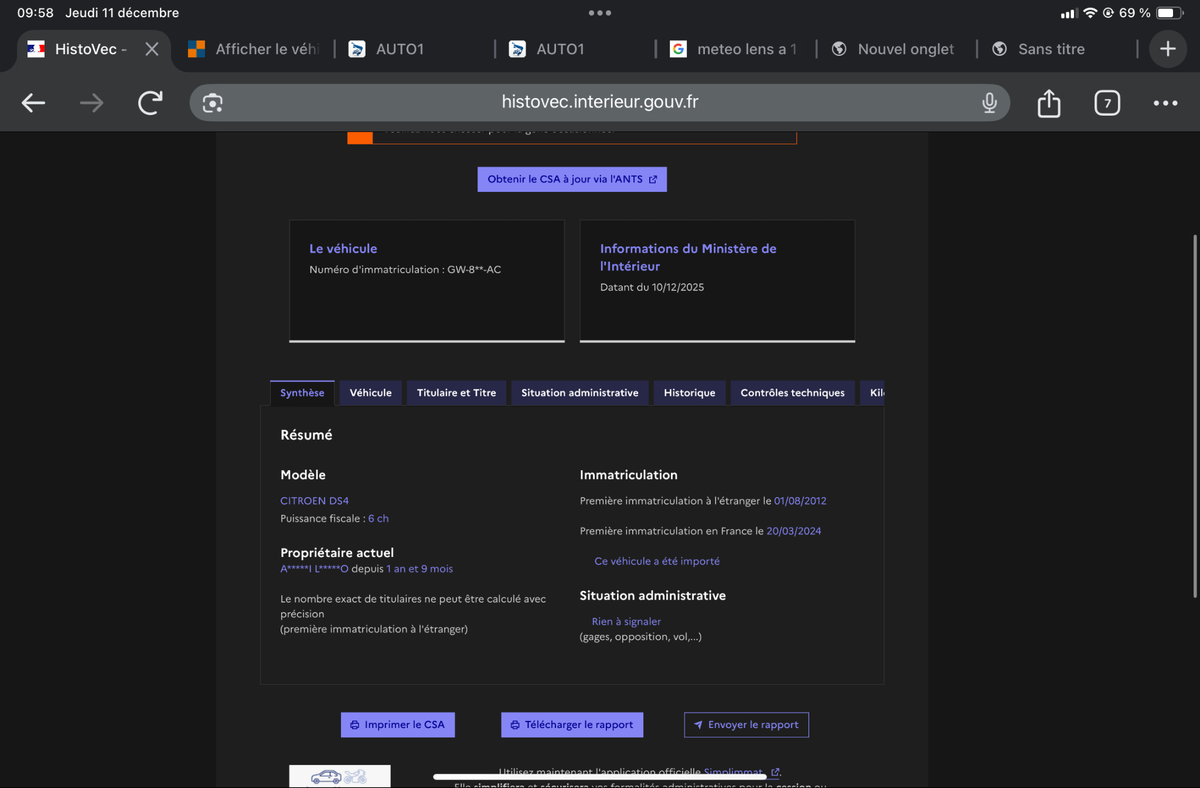1200x788 pixels.
Task: Select the Situation administrative tab
Action: 579,393
